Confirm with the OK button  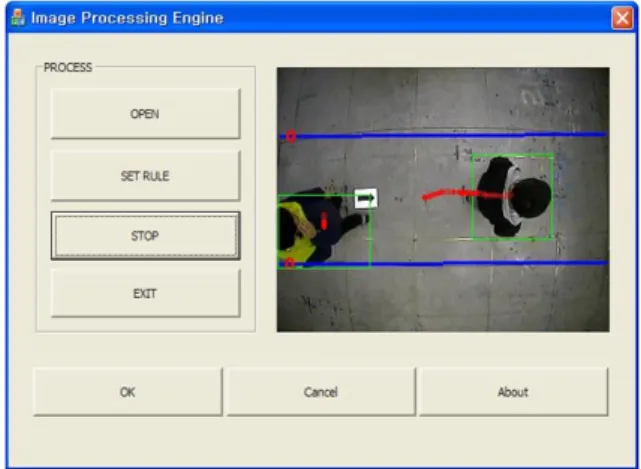(x=128, y=392)
